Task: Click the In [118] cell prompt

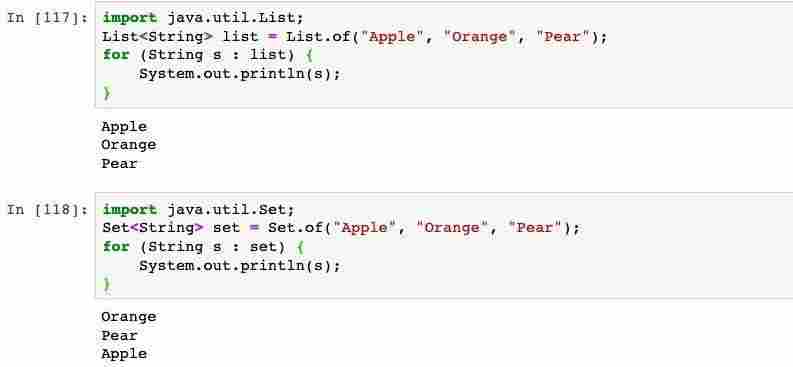Action: pyautogui.click(x=48, y=209)
